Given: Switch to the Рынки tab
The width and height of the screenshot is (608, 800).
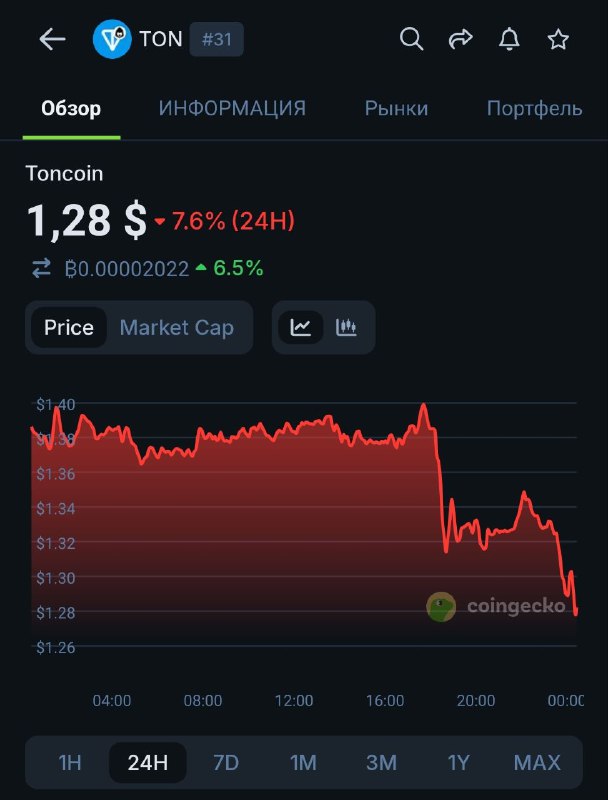Looking at the screenshot, I should 396,108.
